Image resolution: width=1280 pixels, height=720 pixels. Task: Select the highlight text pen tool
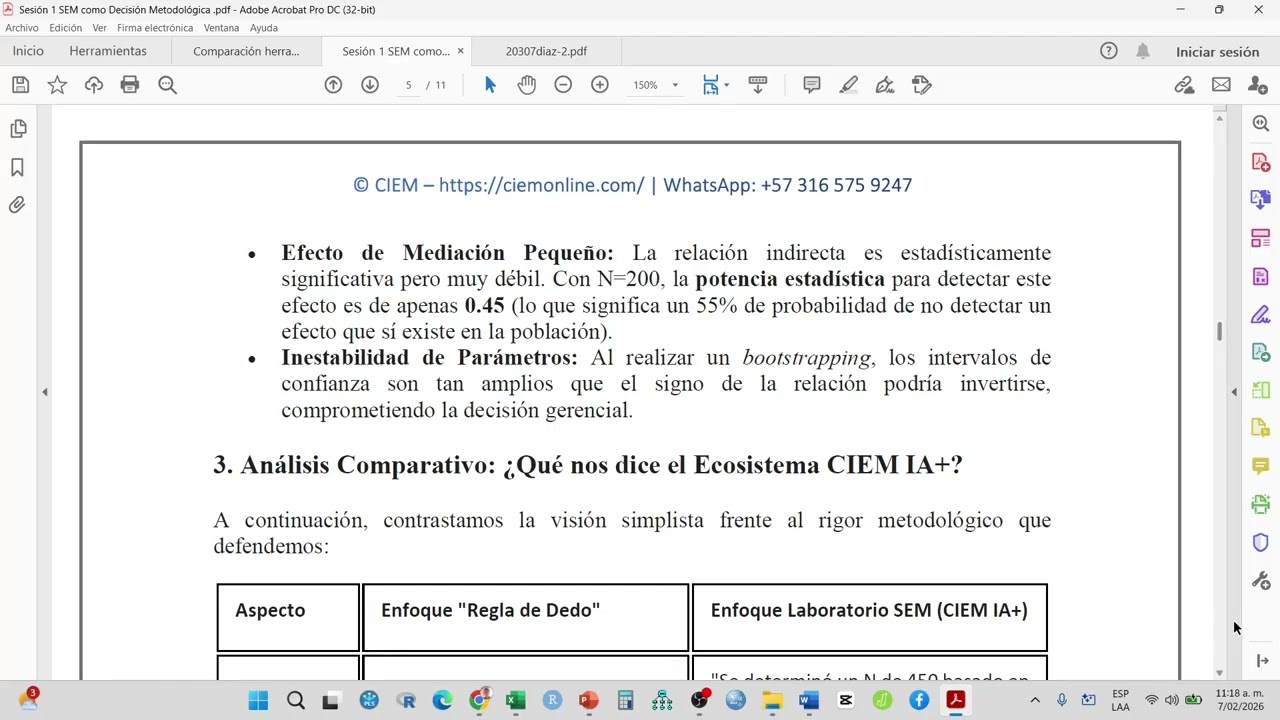tap(849, 85)
